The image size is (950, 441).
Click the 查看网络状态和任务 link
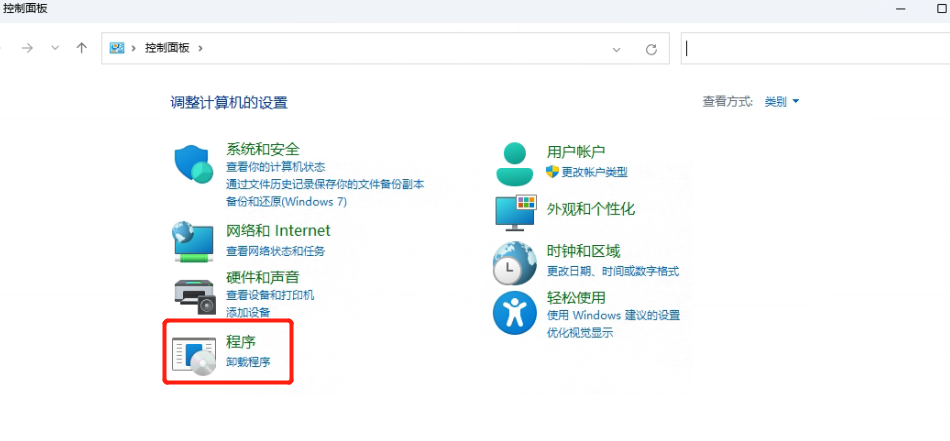click(x=276, y=251)
